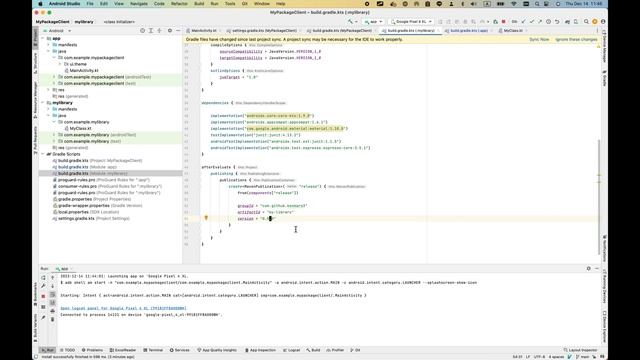This screenshot has height=360, width=640.
Task: Select settings.gradle.kts in project tree
Action: point(76,218)
